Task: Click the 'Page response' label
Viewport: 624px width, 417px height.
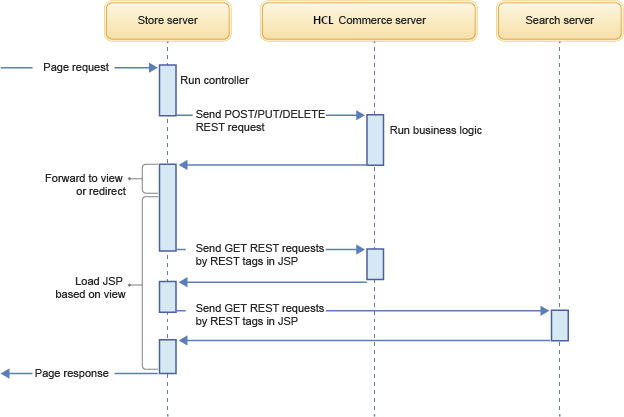Action: point(72,373)
